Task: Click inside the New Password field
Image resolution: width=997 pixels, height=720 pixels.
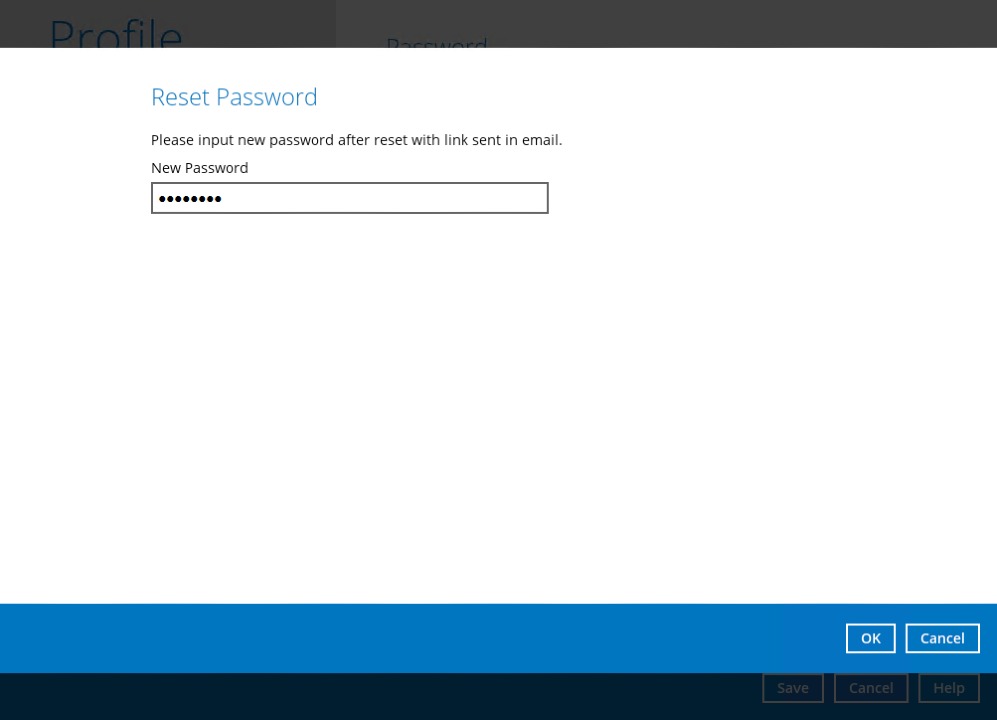Action: [349, 197]
